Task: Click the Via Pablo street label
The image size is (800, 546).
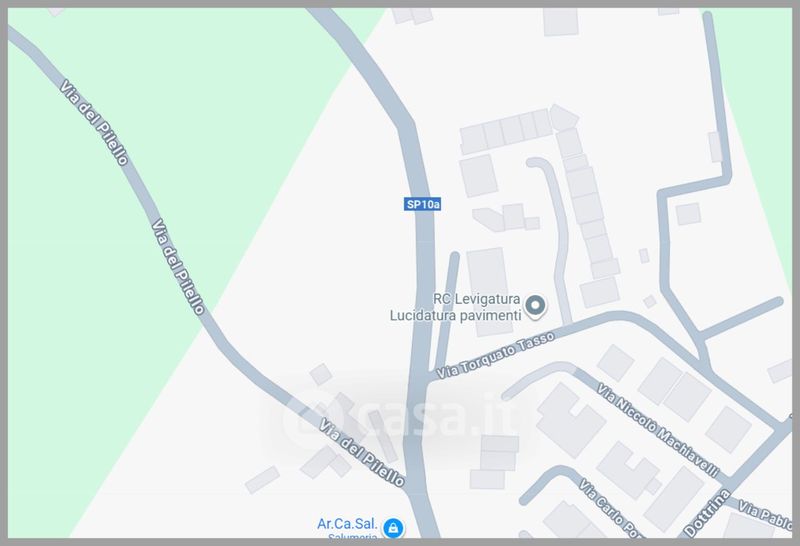Action: click(765, 514)
